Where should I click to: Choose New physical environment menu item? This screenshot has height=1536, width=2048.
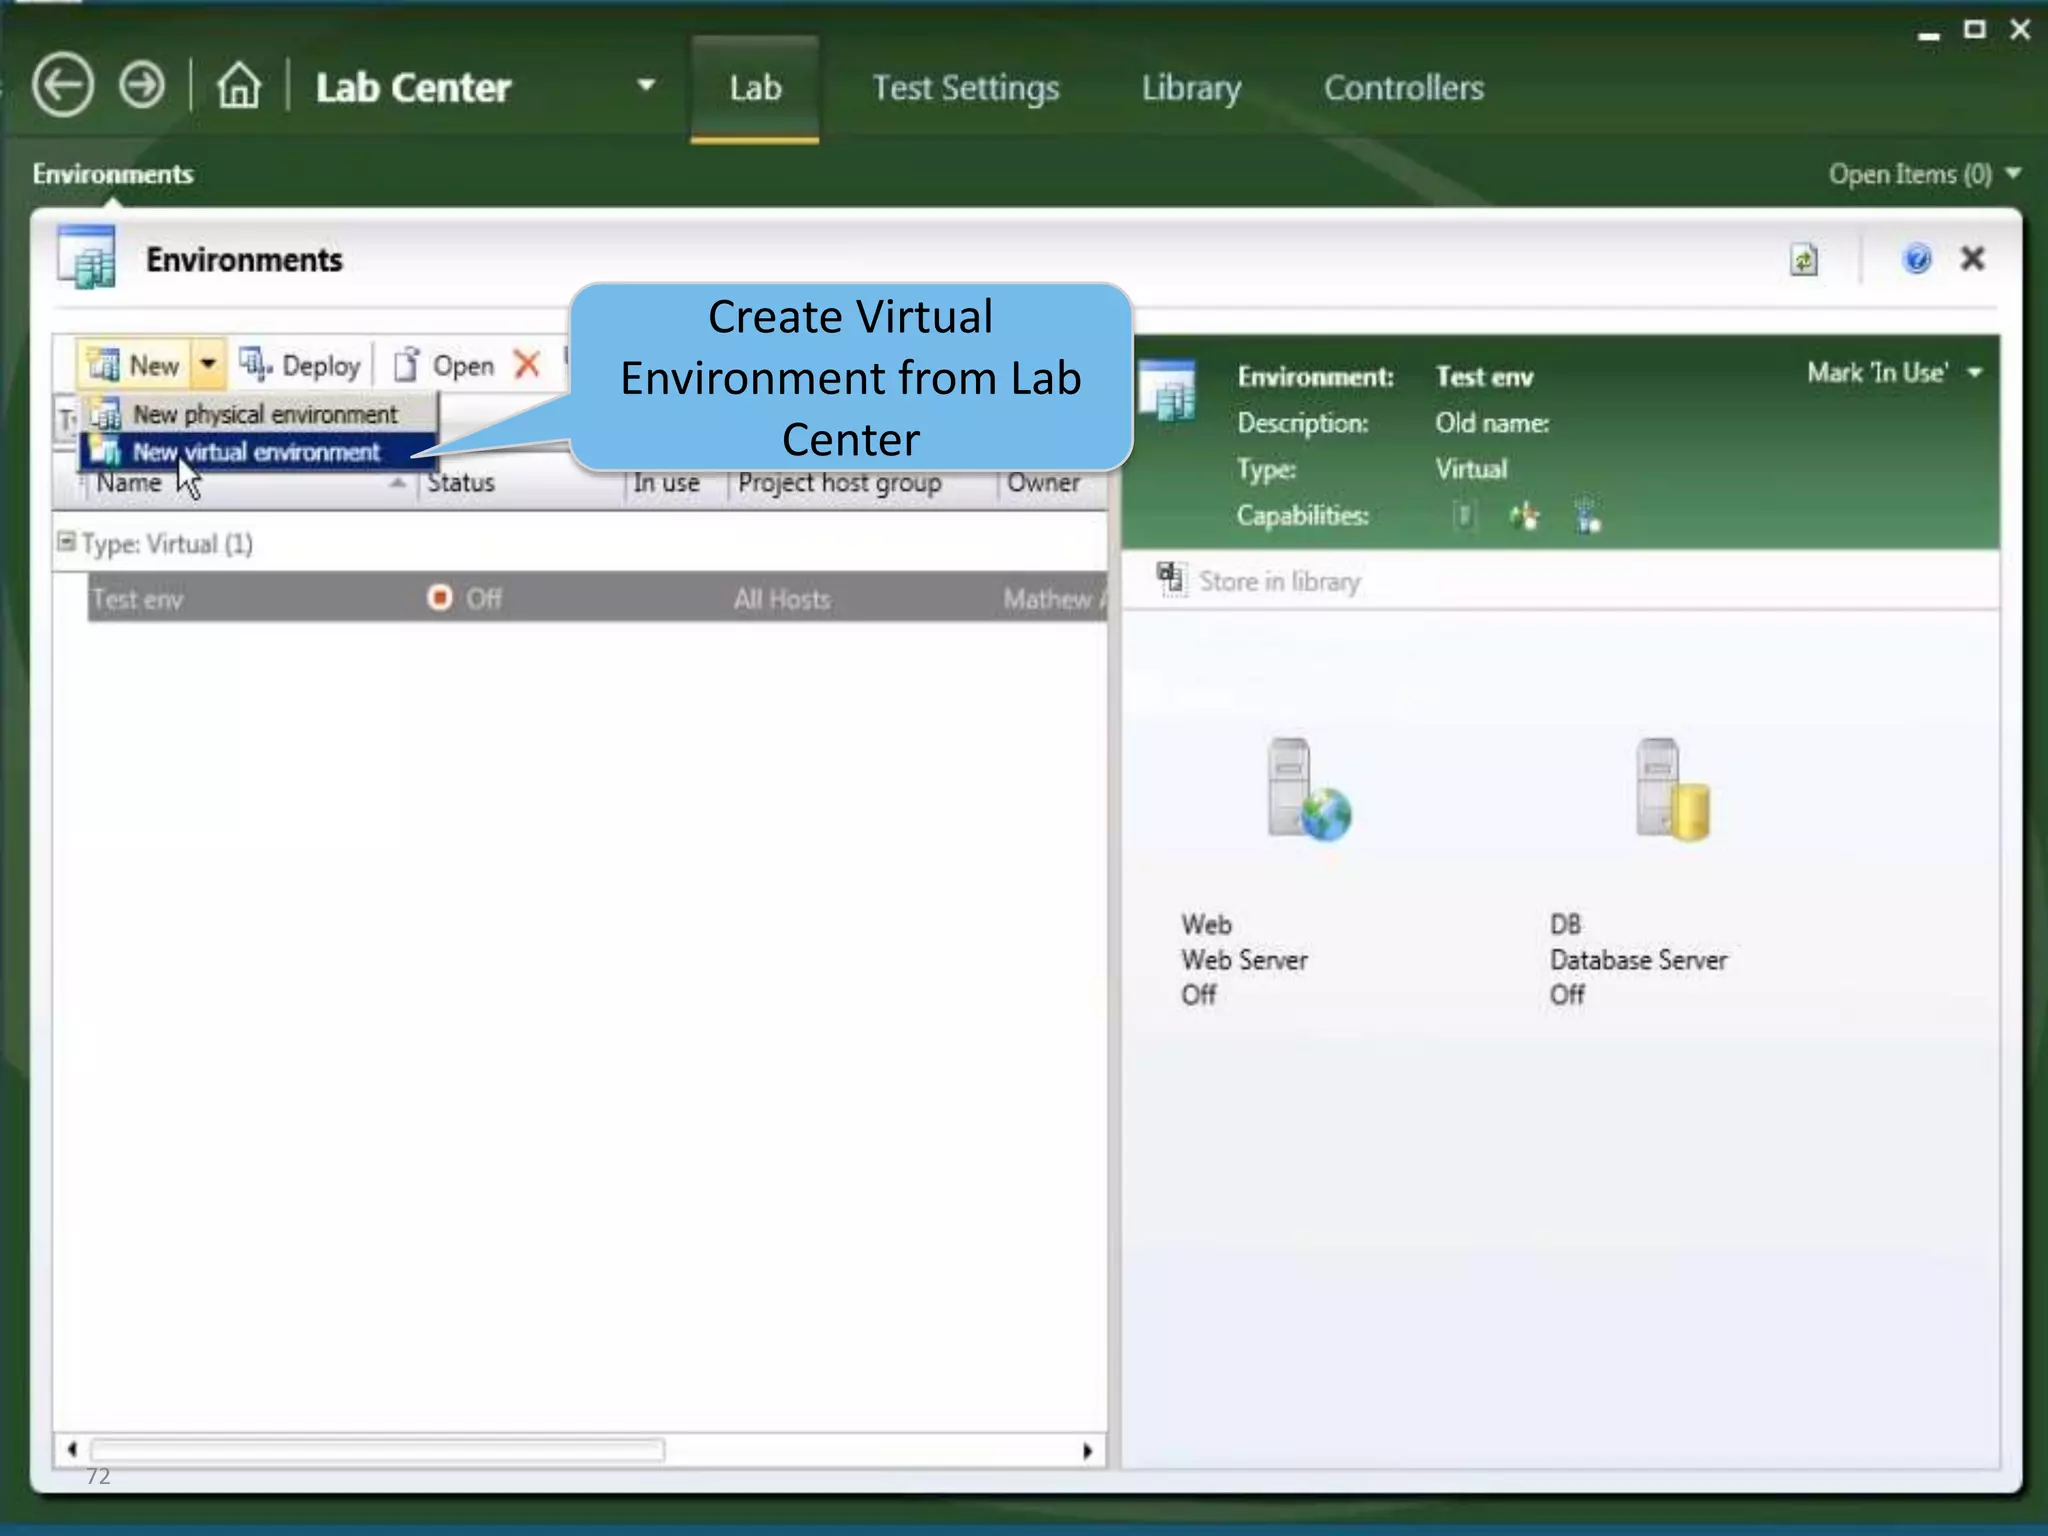264,414
